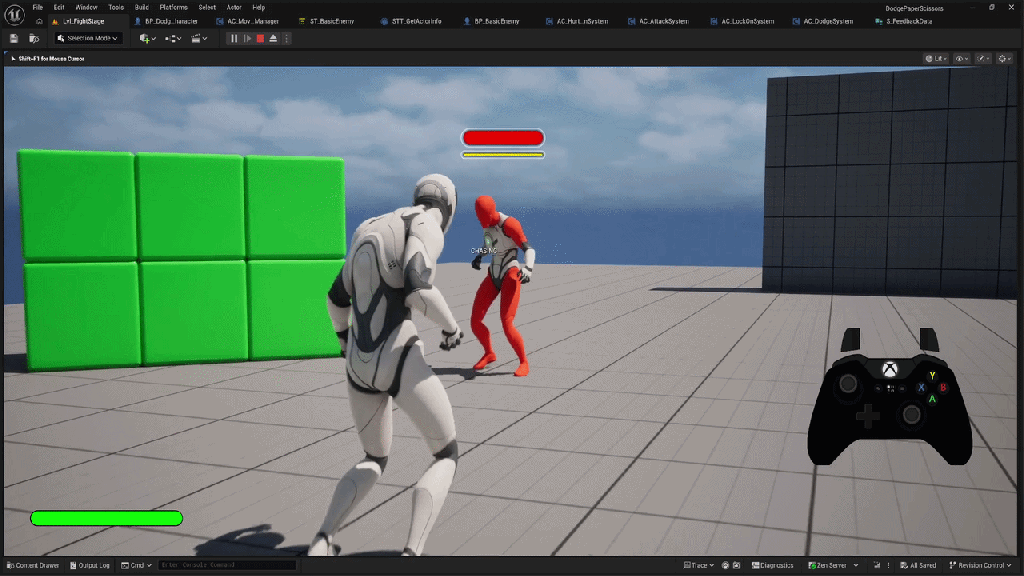Screen dimensions: 1024x576
Task: Save the current level with disk icon
Action: 14,38
